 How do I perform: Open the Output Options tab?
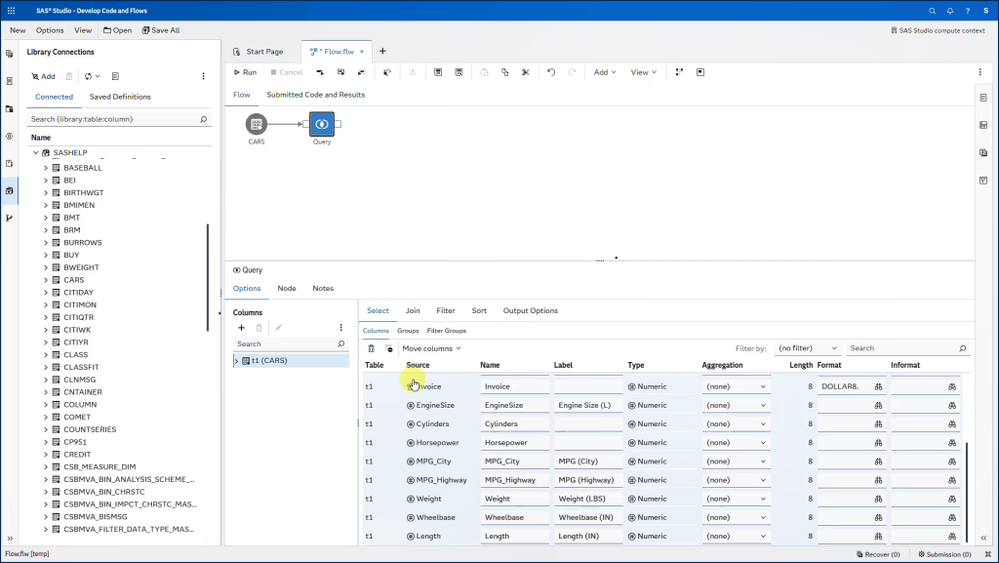point(530,311)
